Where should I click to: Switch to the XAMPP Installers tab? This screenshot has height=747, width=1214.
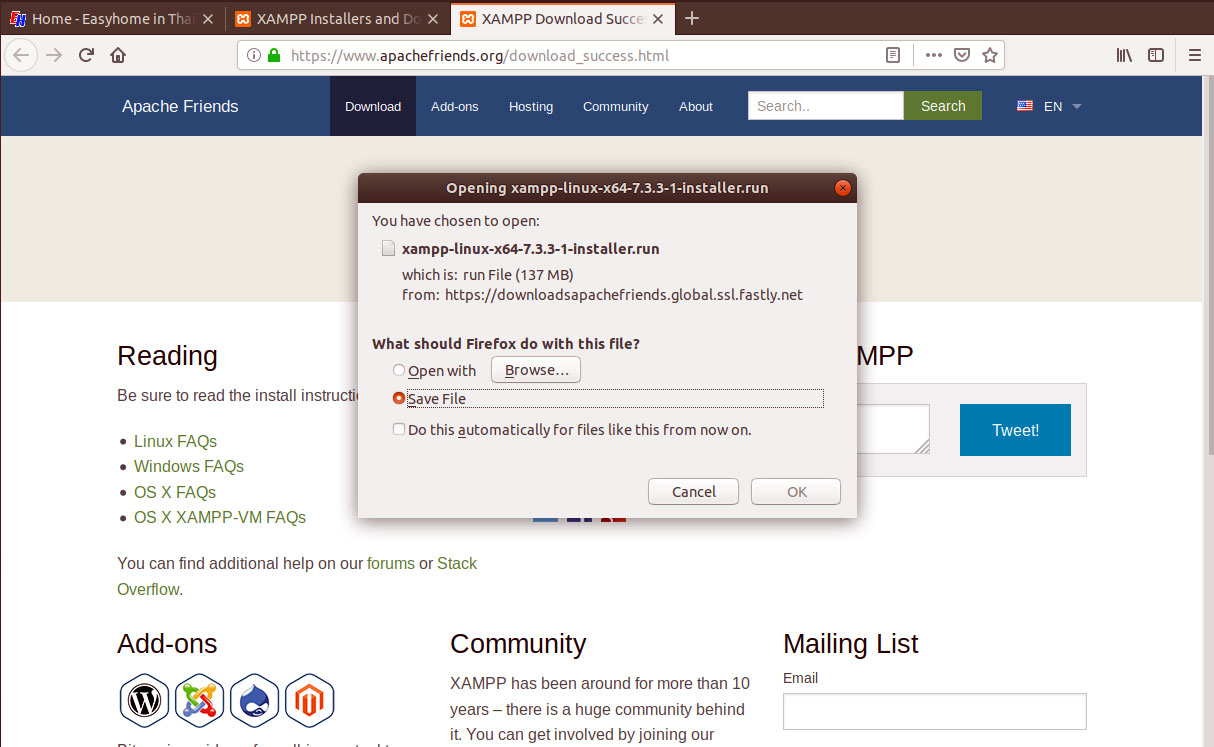tap(330, 18)
